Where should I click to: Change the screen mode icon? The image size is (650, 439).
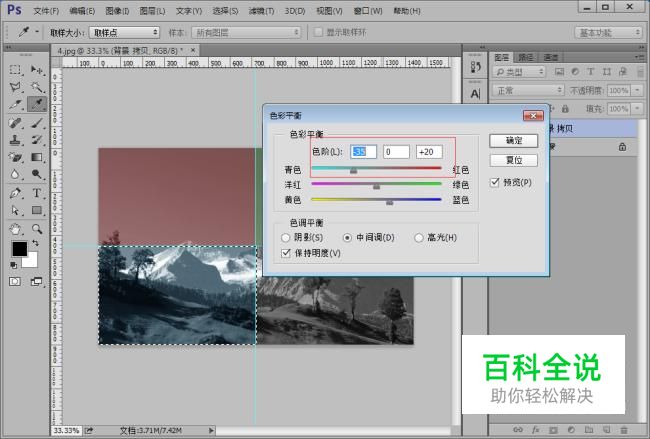[36, 282]
